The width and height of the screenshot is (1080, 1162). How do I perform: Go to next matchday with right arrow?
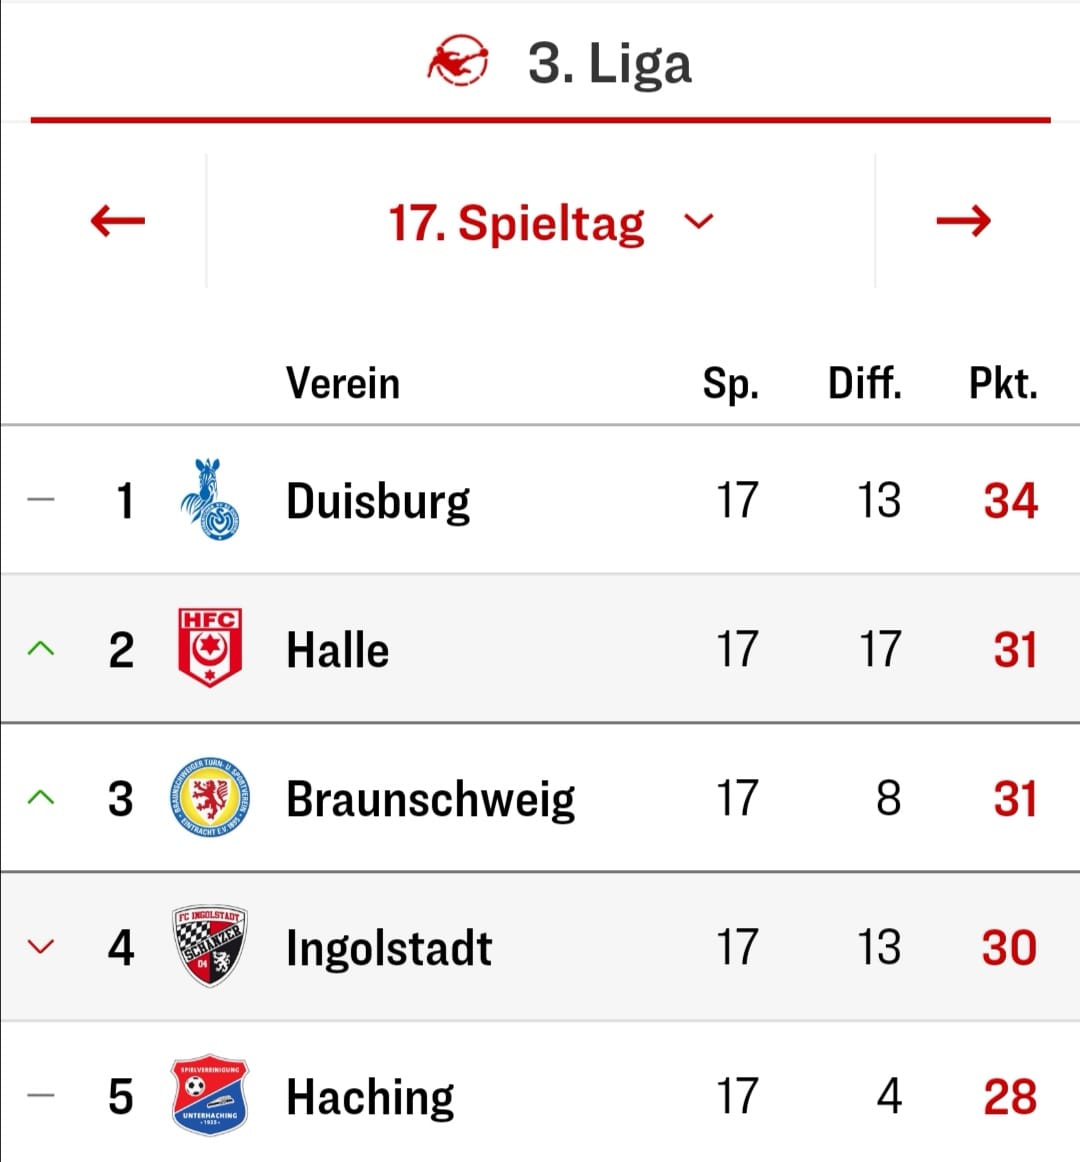click(963, 221)
